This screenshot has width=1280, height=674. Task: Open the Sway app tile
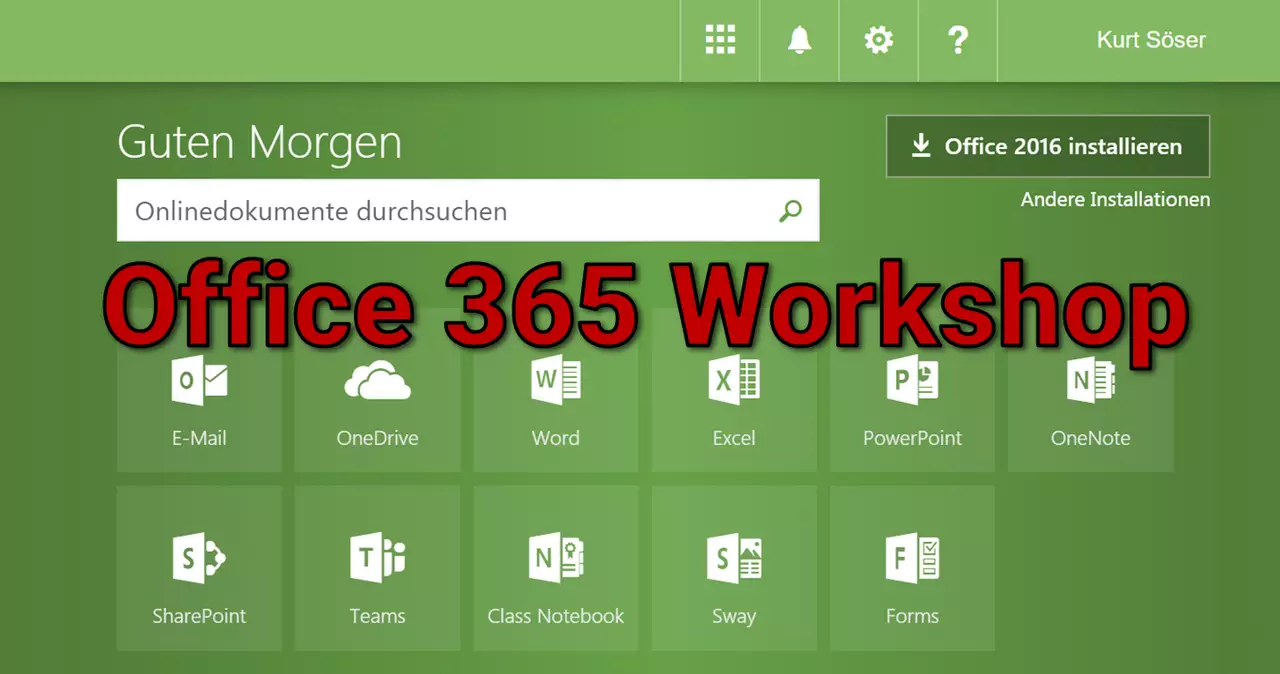pyautogui.click(x=733, y=568)
